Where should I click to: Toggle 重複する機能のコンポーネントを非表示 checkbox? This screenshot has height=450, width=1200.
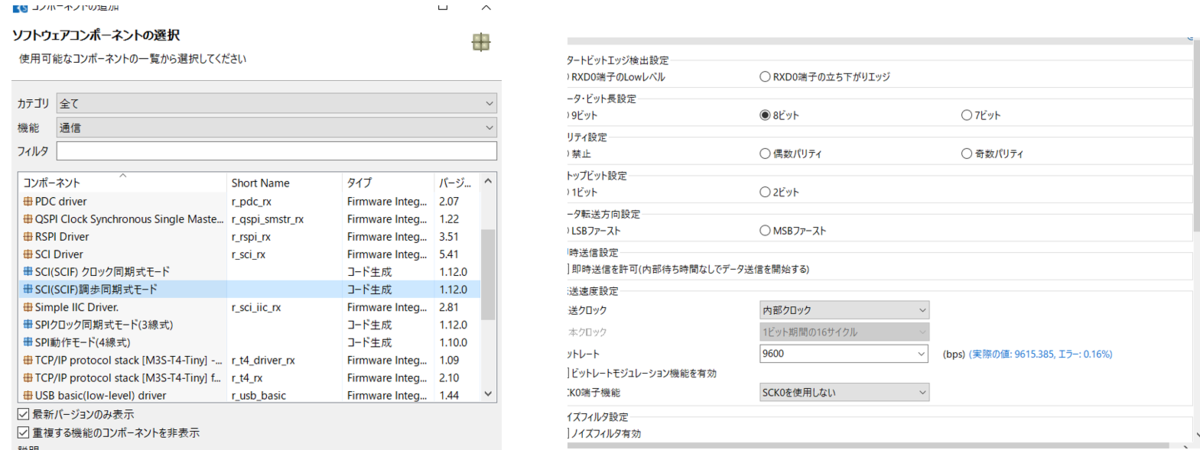[x=23, y=433]
